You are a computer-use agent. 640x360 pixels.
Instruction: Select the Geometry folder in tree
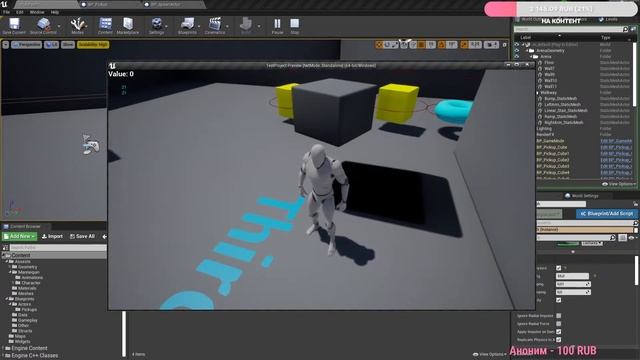point(27,267)
